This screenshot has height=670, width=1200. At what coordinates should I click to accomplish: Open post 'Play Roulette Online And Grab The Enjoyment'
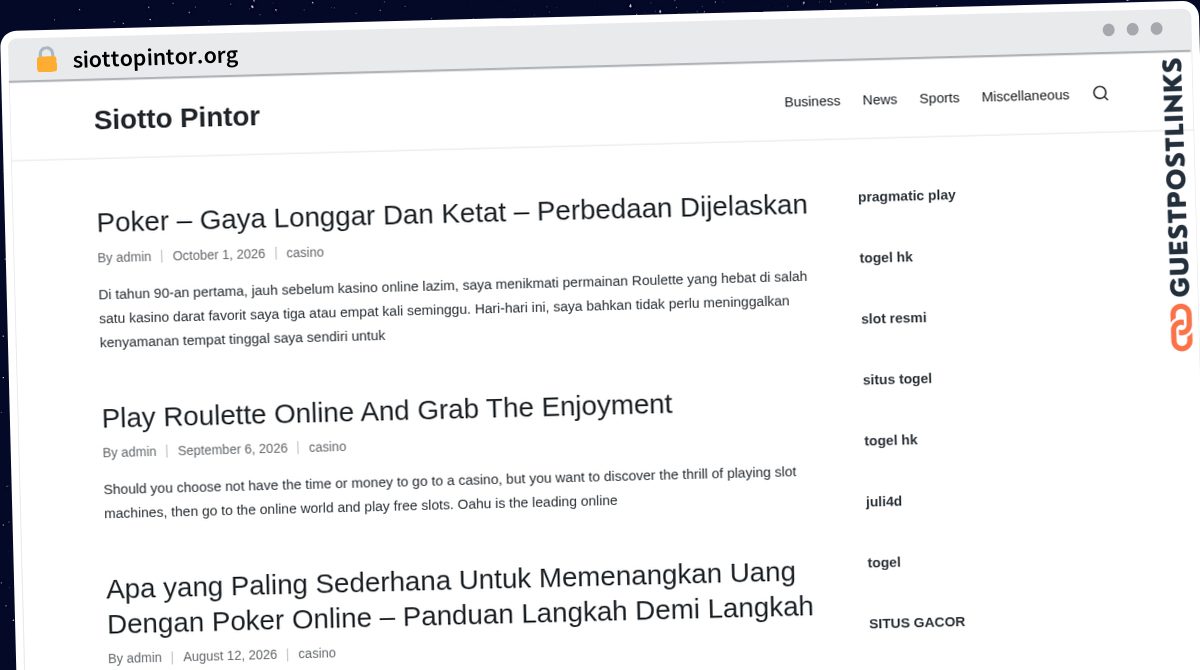387,410
